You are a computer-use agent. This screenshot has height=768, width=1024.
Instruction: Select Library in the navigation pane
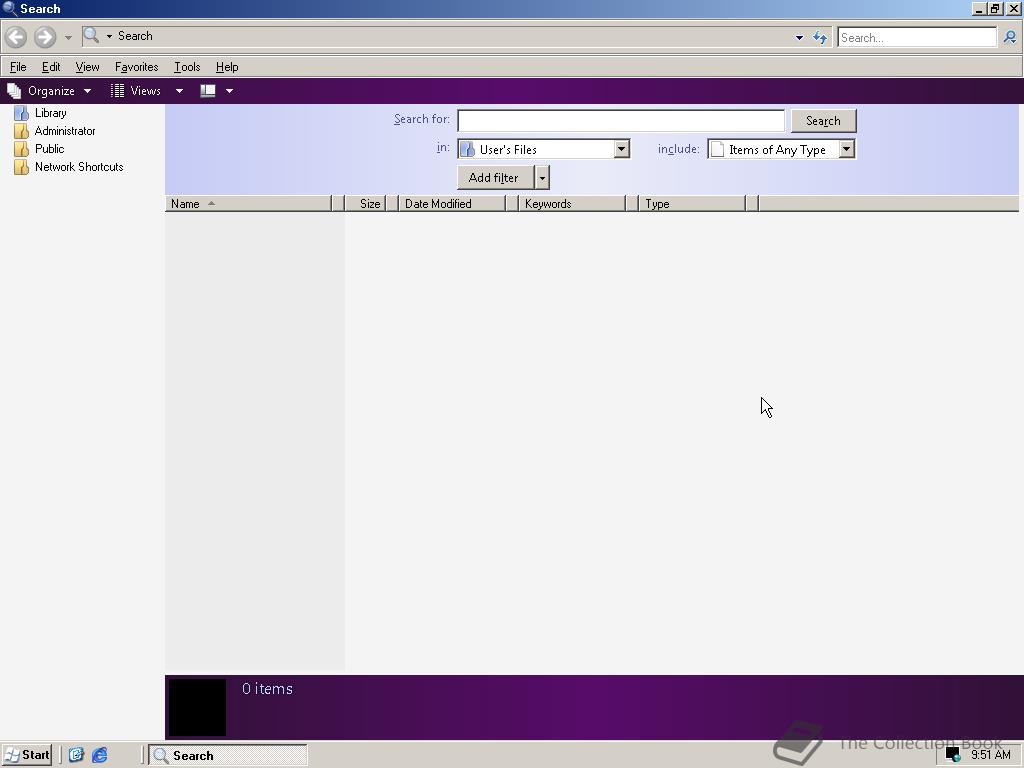pyautogui.click(x=50, y=113)
